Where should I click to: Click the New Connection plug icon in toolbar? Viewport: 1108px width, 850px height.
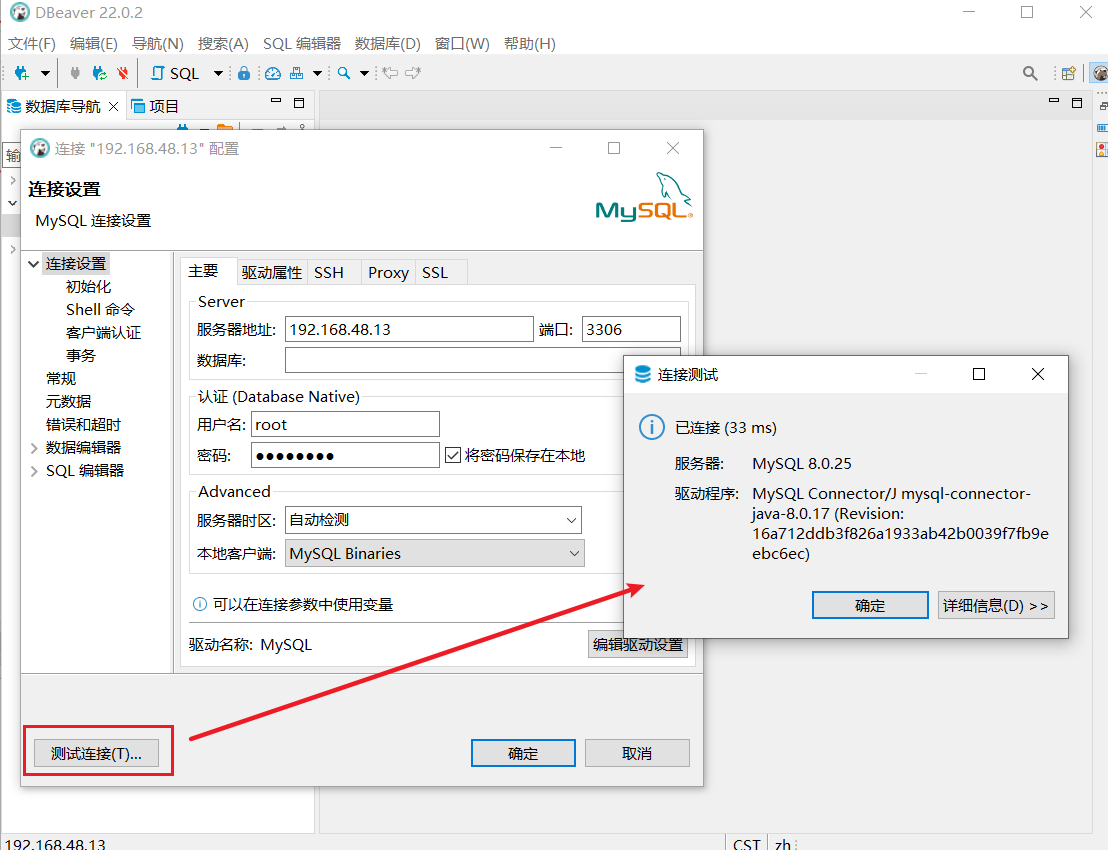(22, 73)
